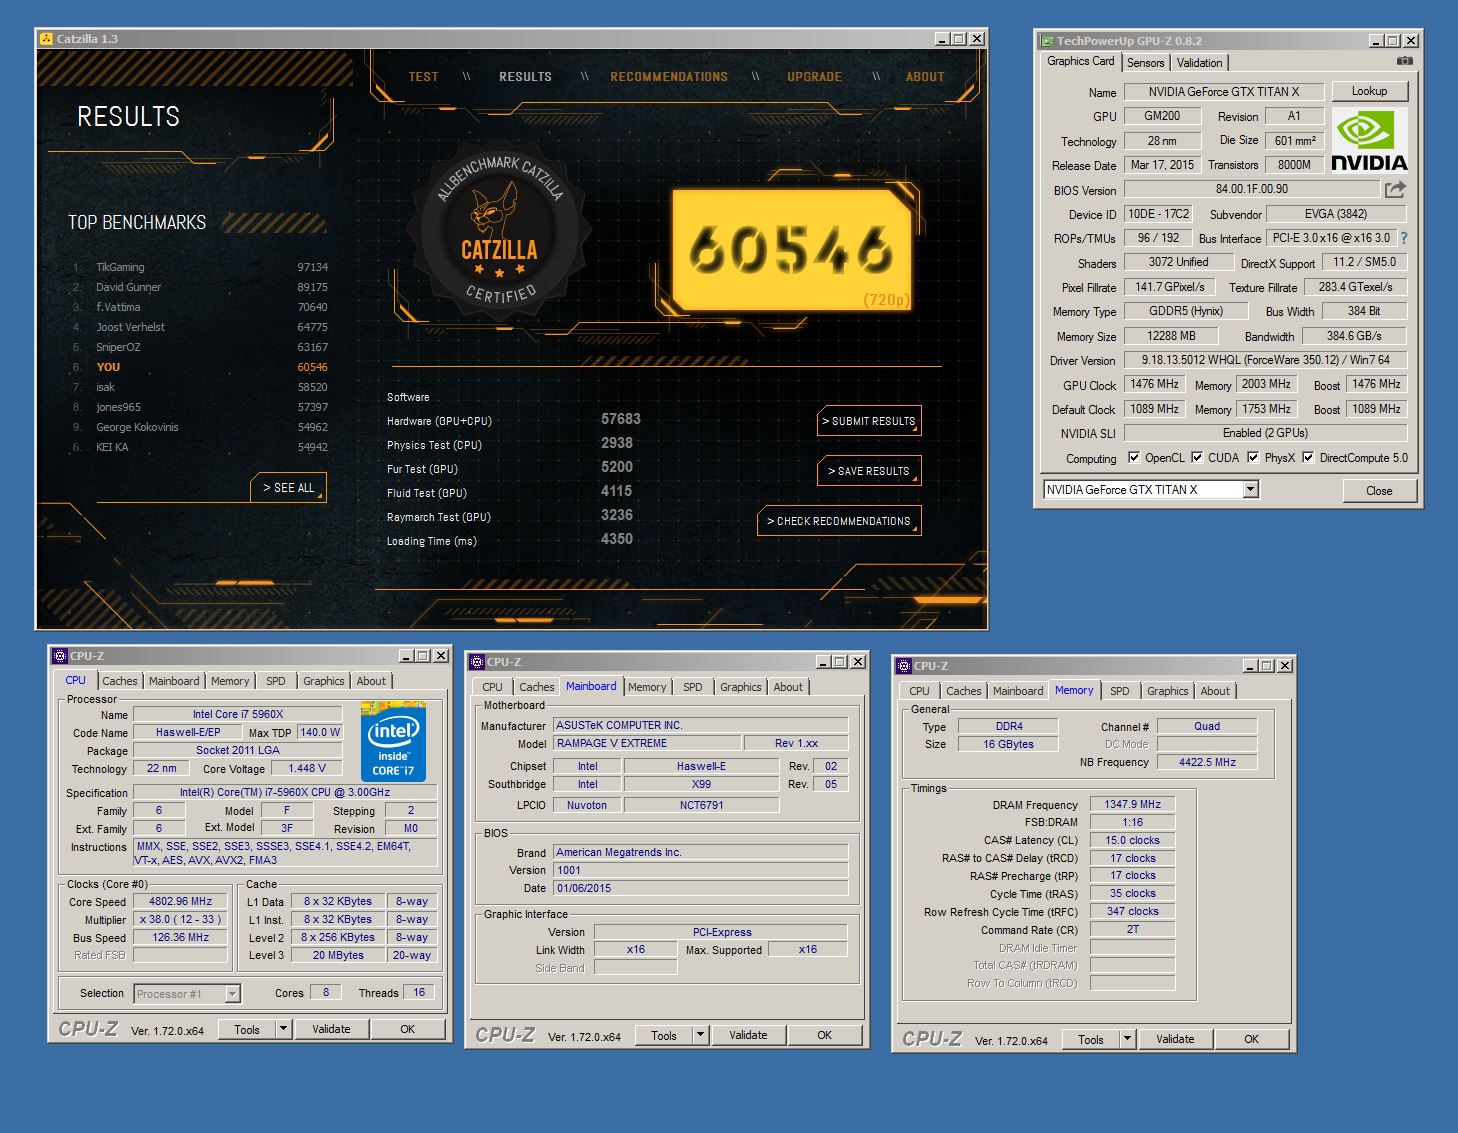Screen dimensions: 1458x1133
Task: Click the TikGaming top benchmark entry
Action: pyautogui.click(x=200, y=267)
